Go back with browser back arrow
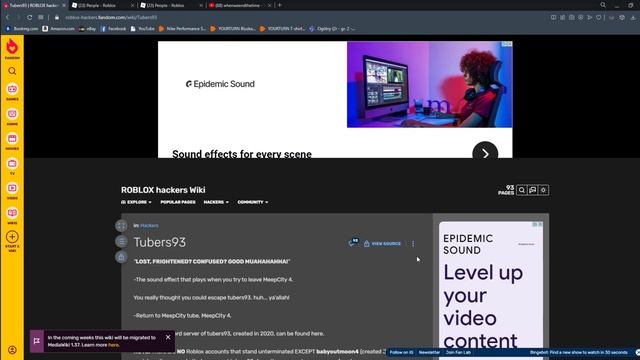Screen dimensions: 640x360 tap(7, 18)
